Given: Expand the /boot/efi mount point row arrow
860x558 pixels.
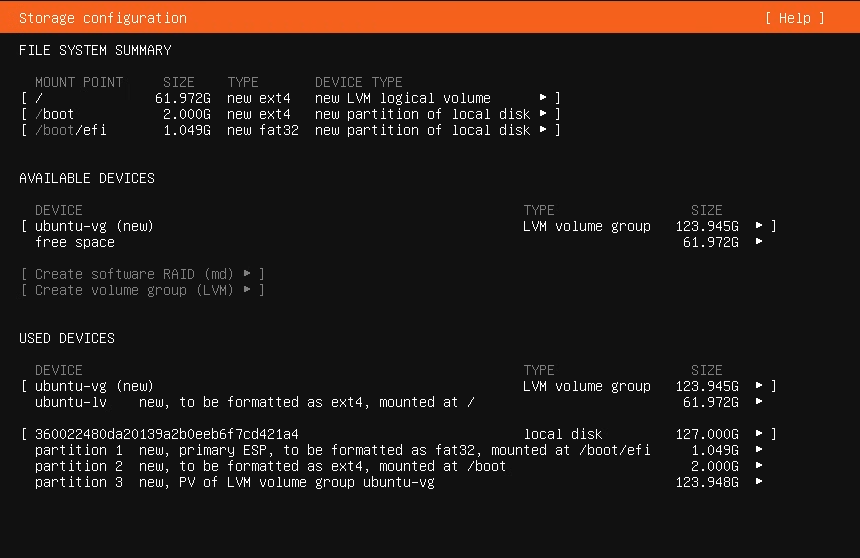Looking at the screenshot, I should pyautogui.click(x=543, y=129).
